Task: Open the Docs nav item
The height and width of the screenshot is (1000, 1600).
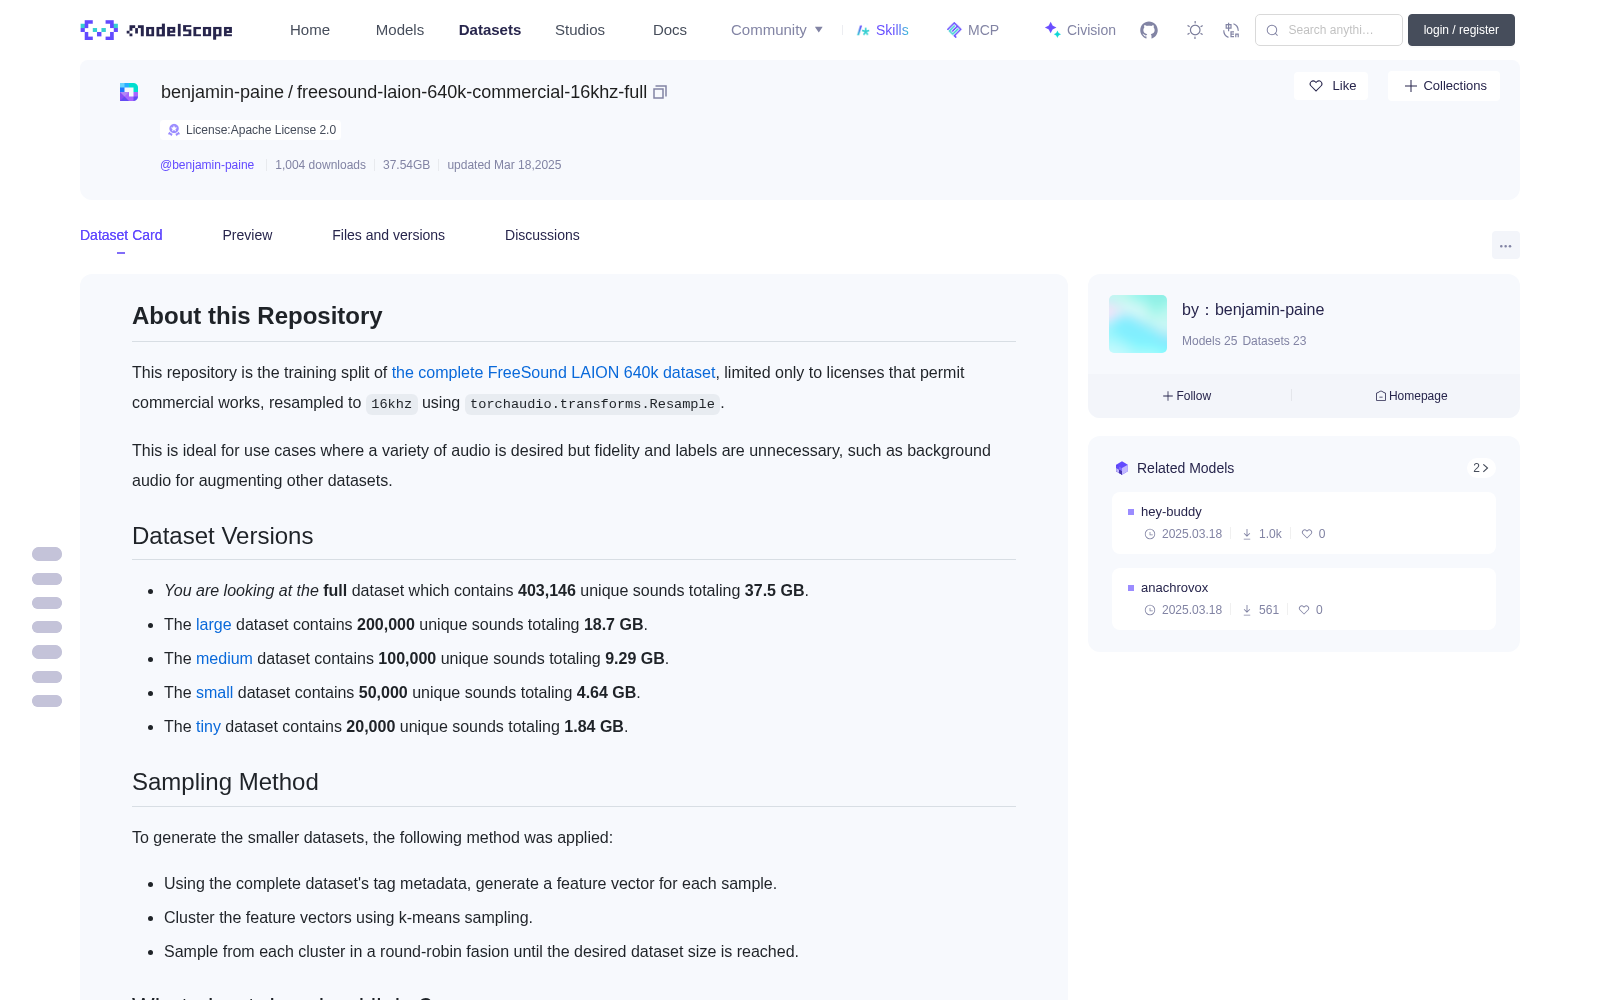Action: click(x=670, y=30)
